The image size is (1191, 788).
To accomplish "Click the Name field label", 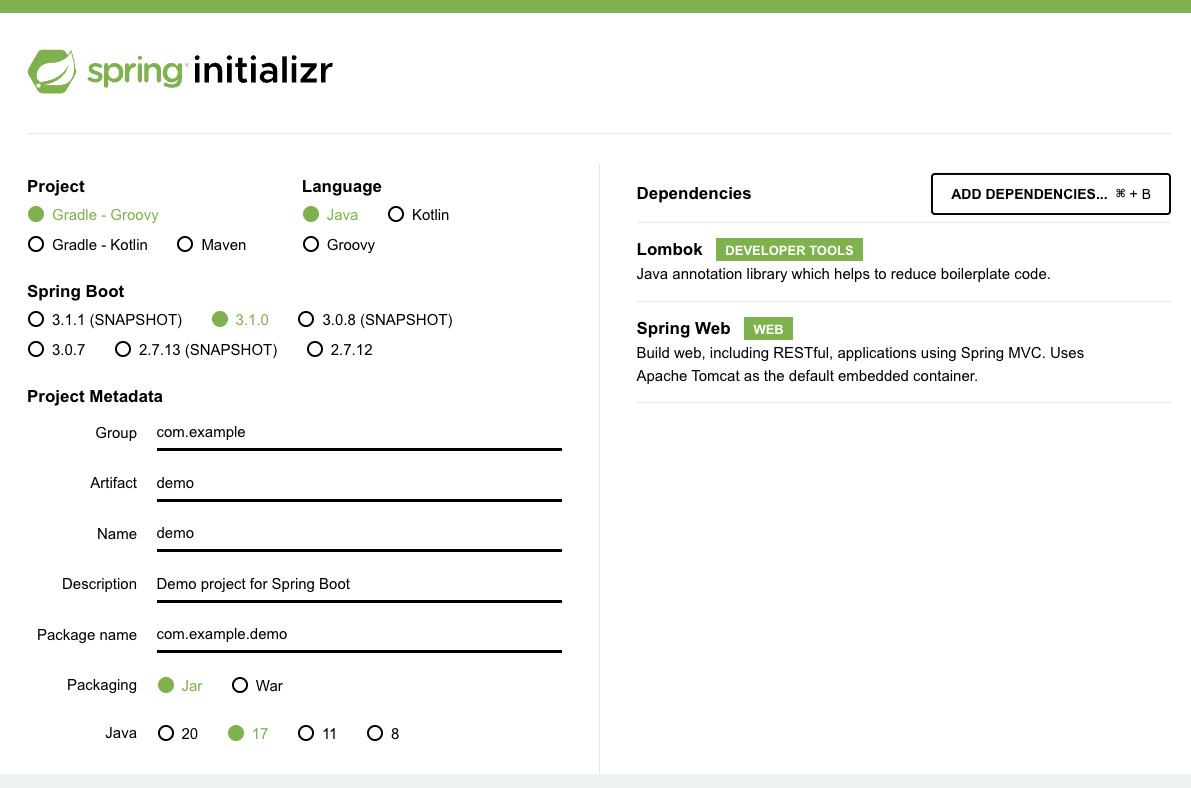I will click(x=116, y=533).
